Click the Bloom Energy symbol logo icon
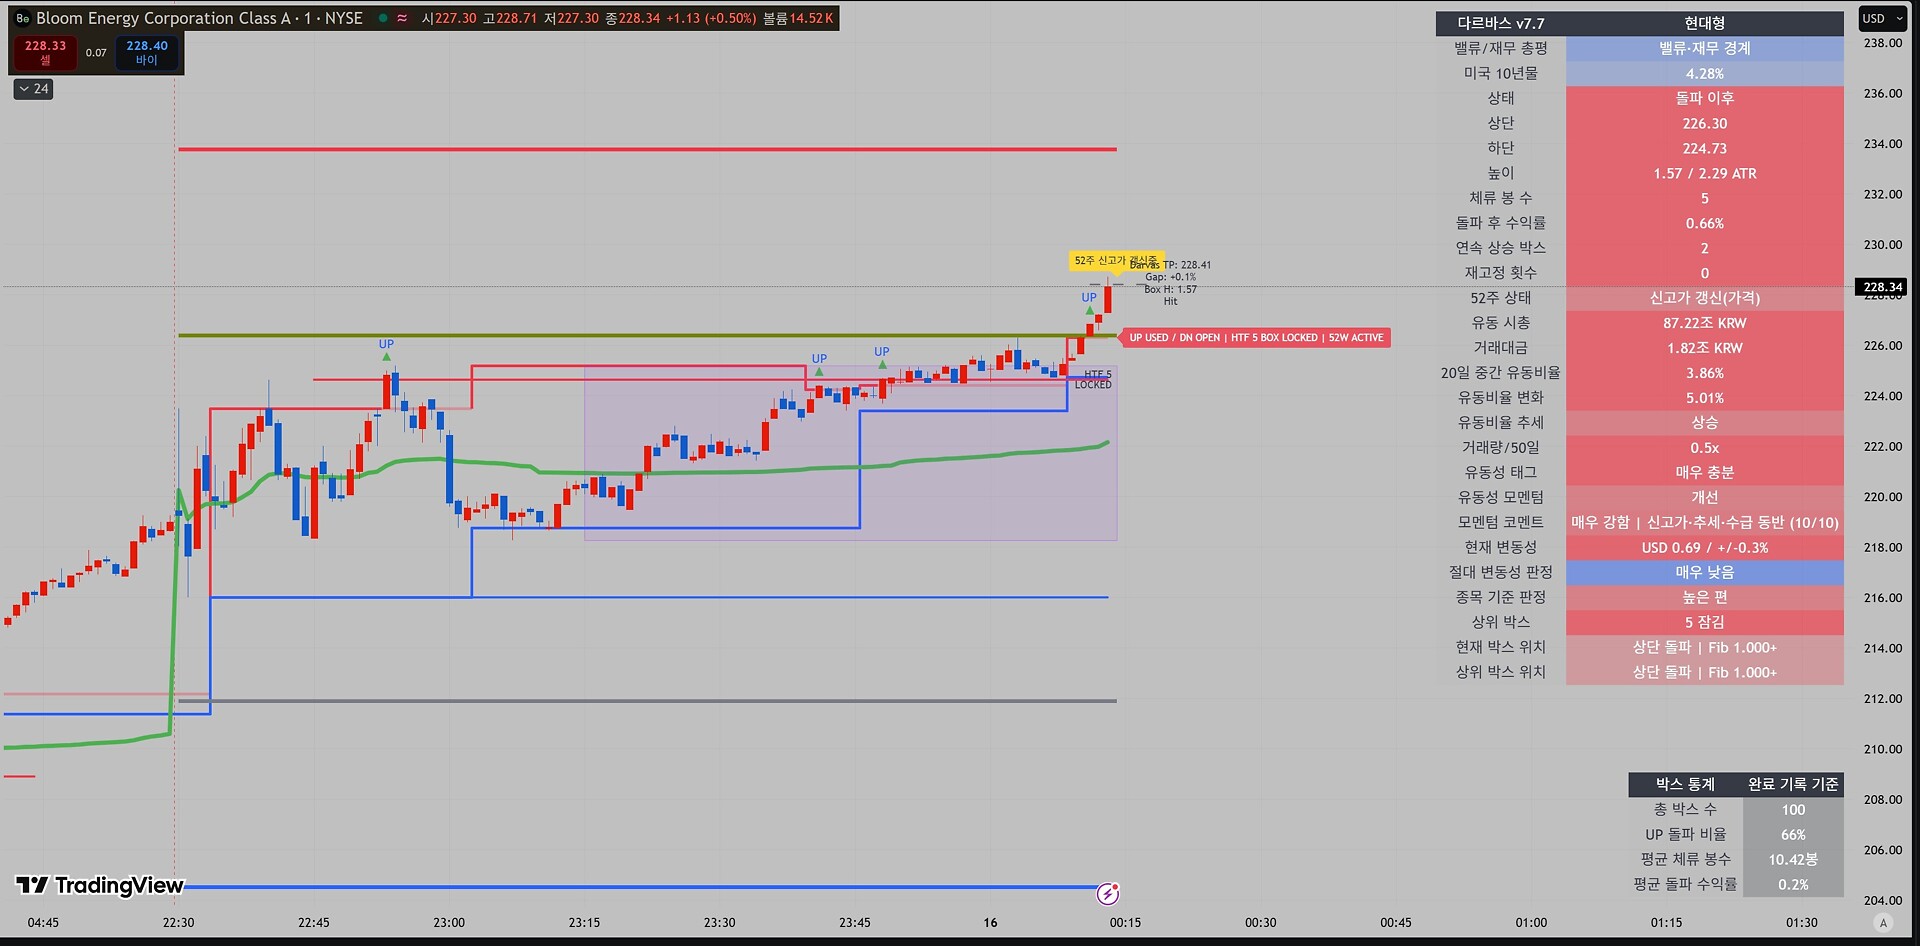Screen dimensions: 1920x946 (23, 18)
